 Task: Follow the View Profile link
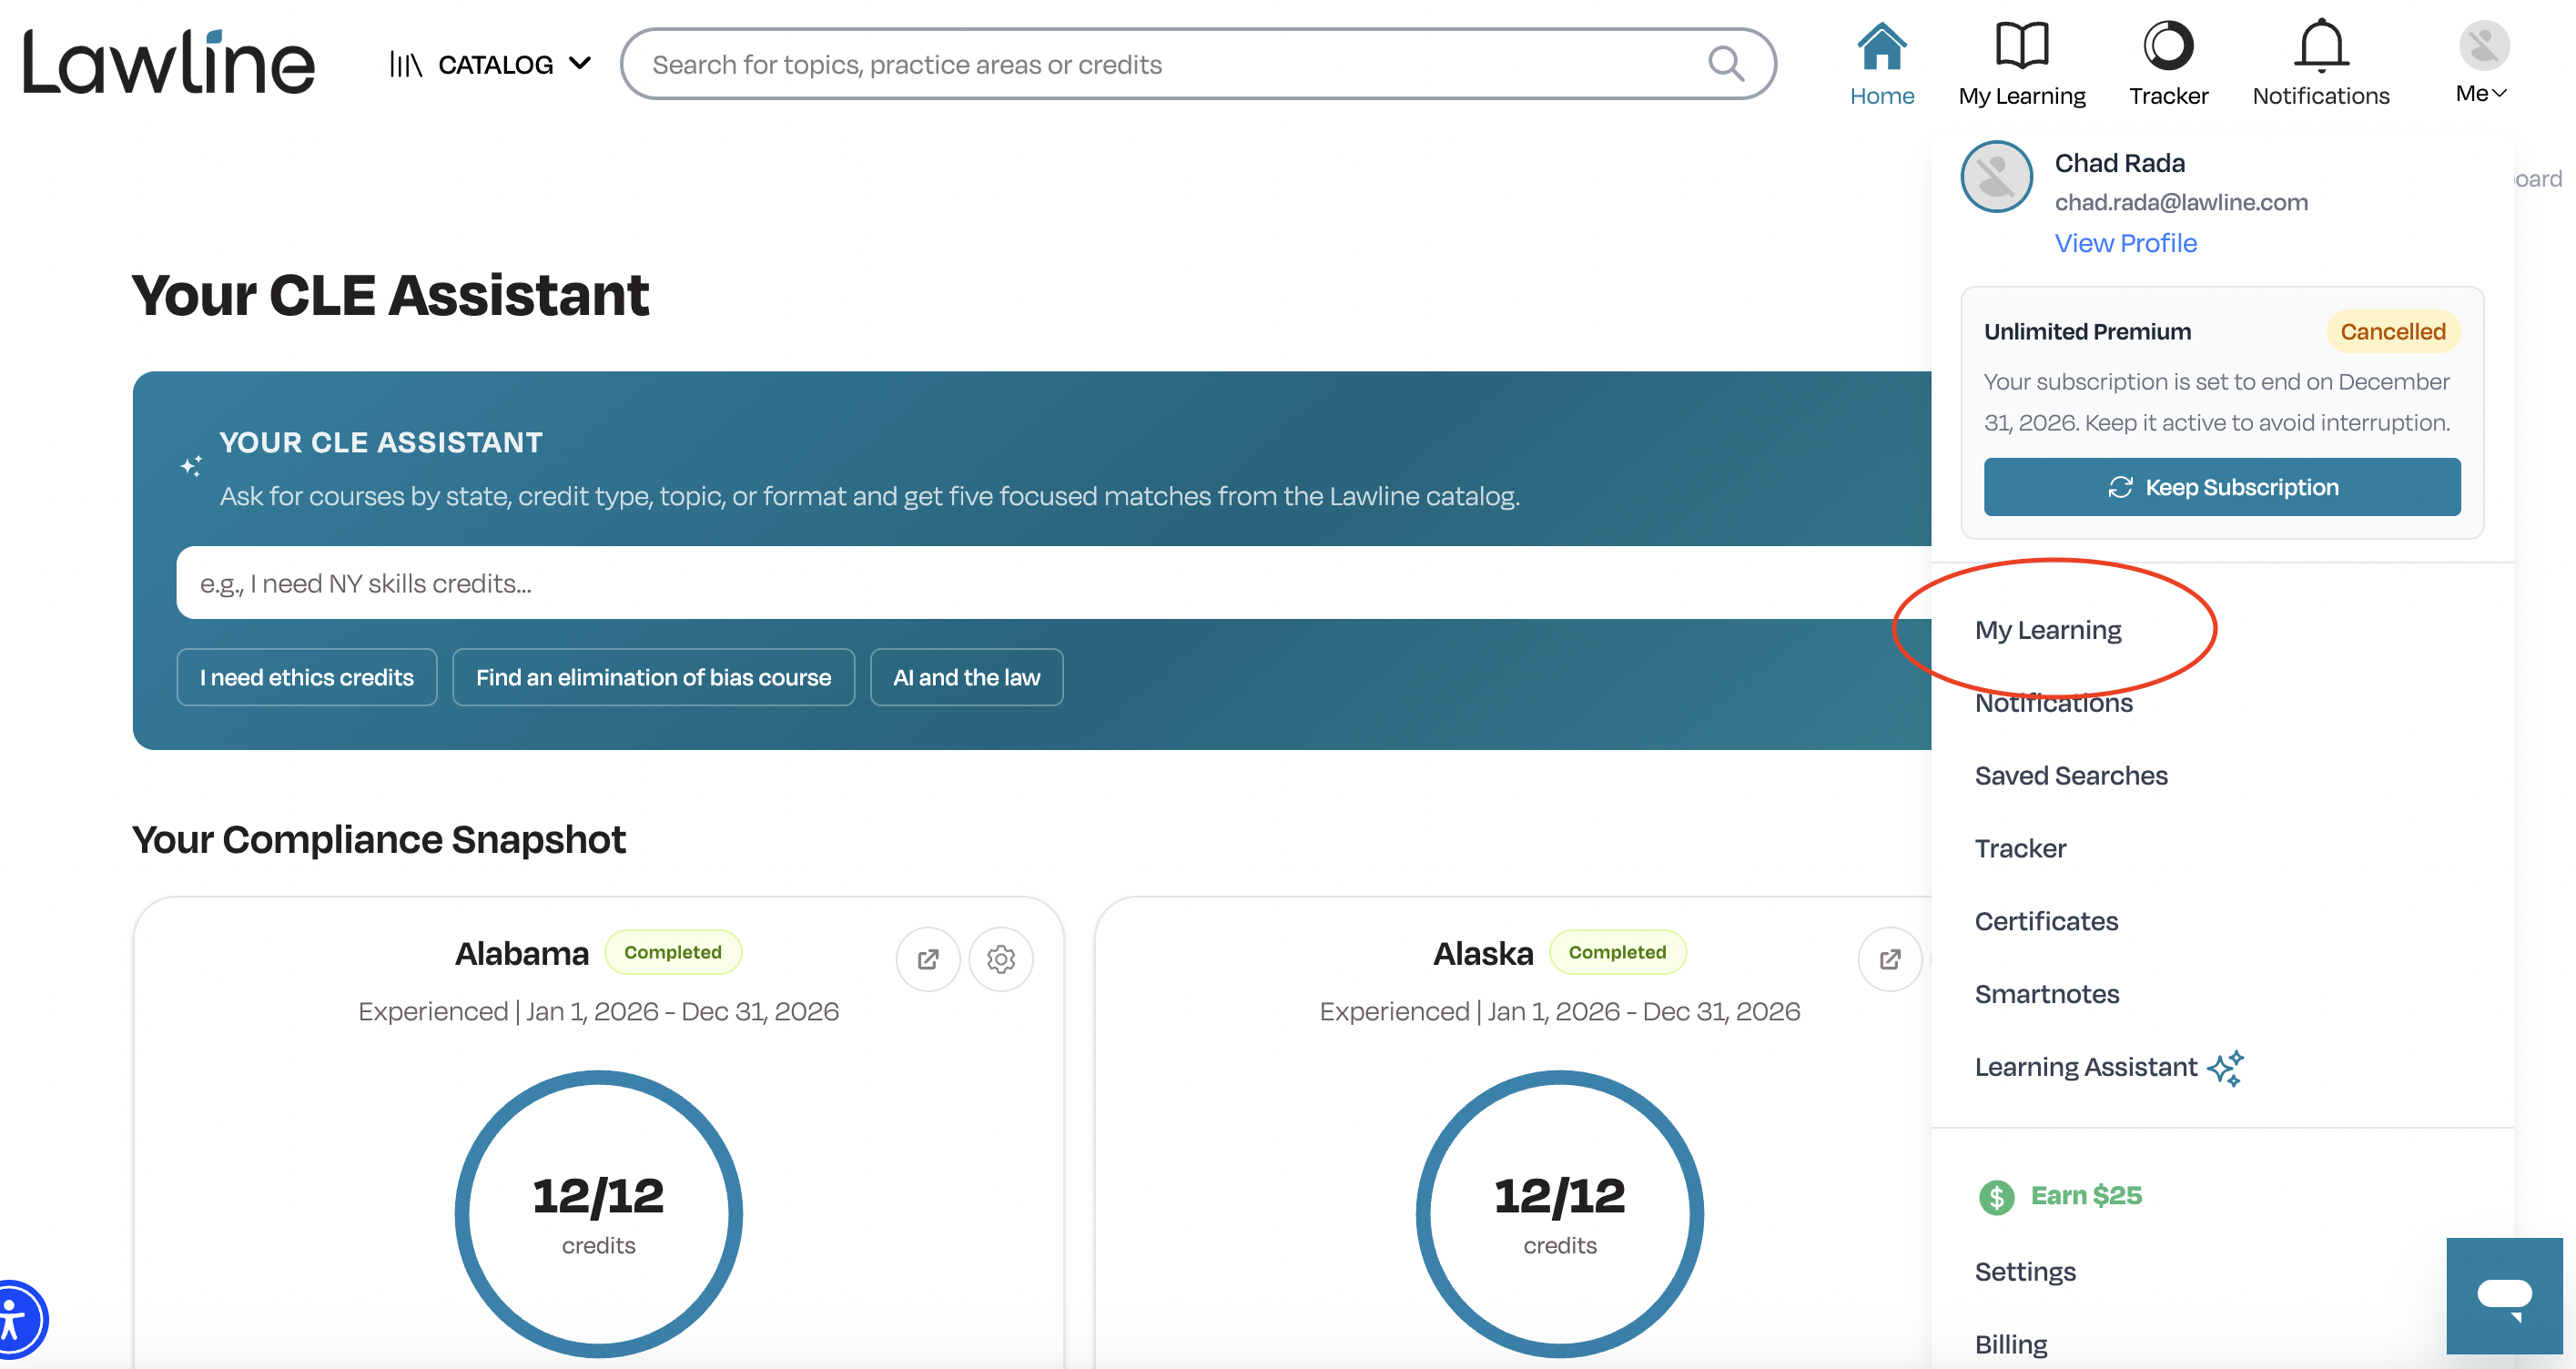tap(2126, 243)
